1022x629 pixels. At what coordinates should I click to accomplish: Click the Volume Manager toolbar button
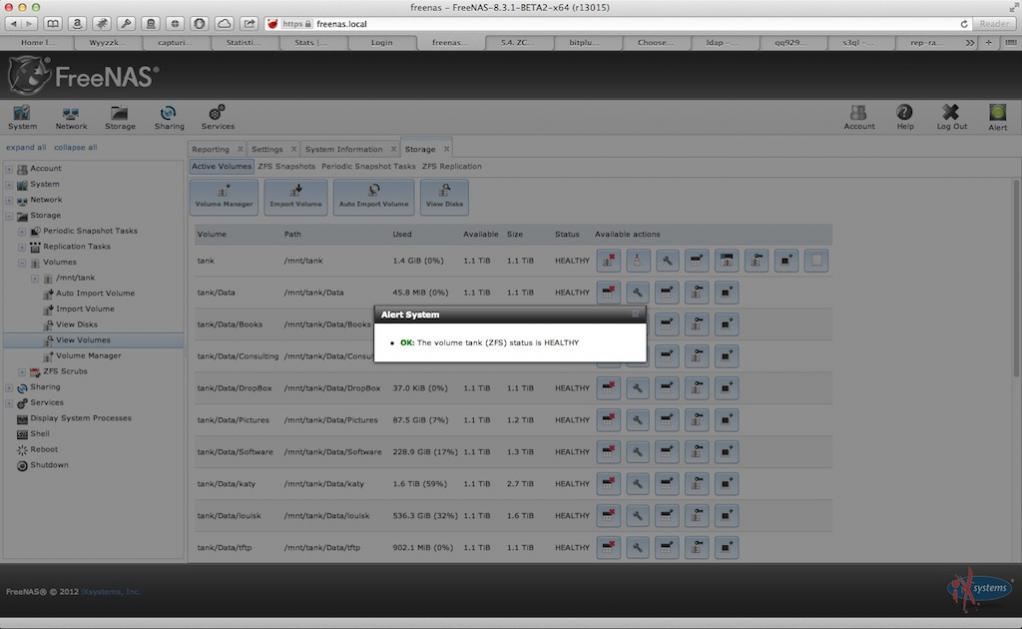[224, 197]
